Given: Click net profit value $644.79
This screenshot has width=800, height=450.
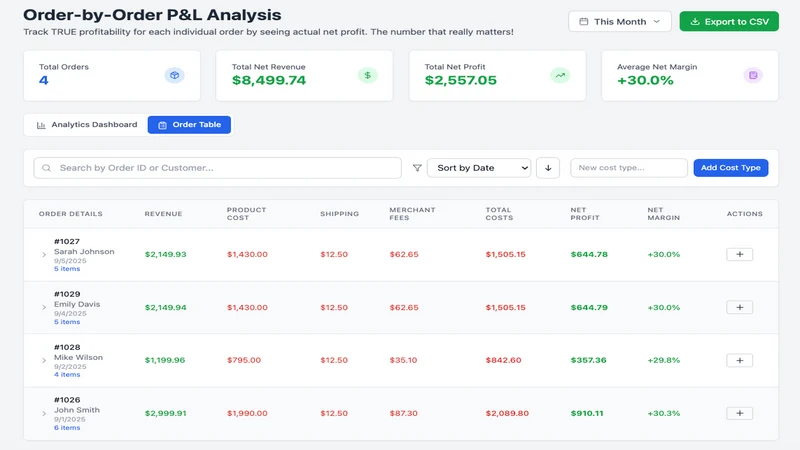Looking at the screenshot, I should (x=589, y=308).
